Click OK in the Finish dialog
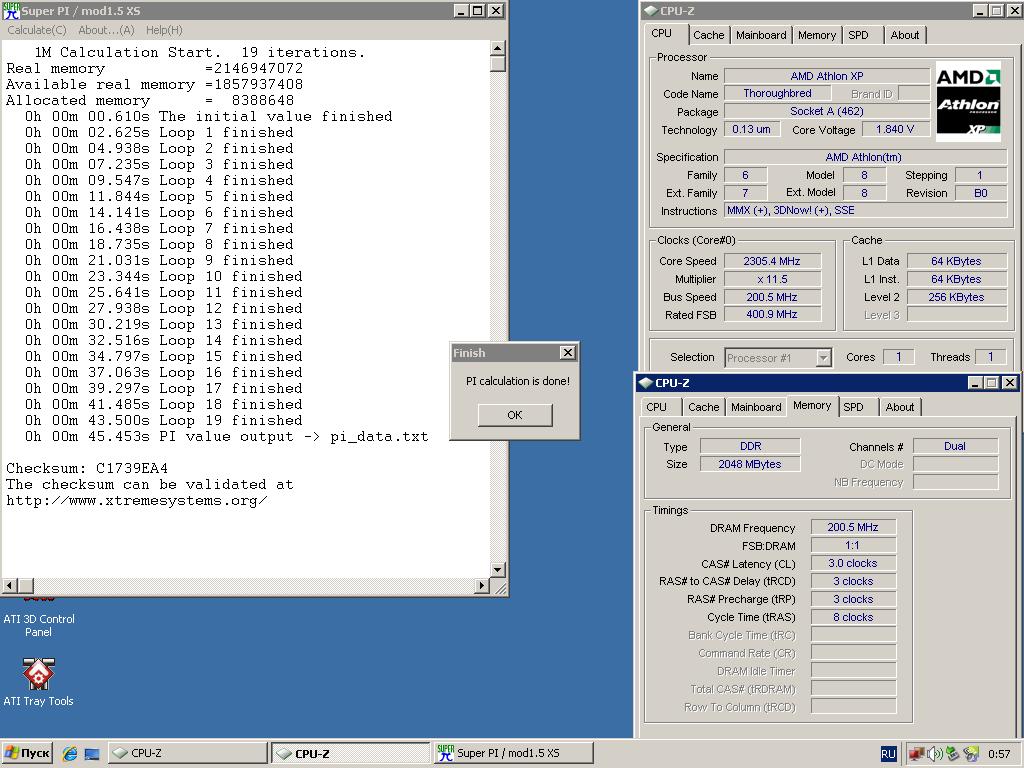 coord(515,415)
